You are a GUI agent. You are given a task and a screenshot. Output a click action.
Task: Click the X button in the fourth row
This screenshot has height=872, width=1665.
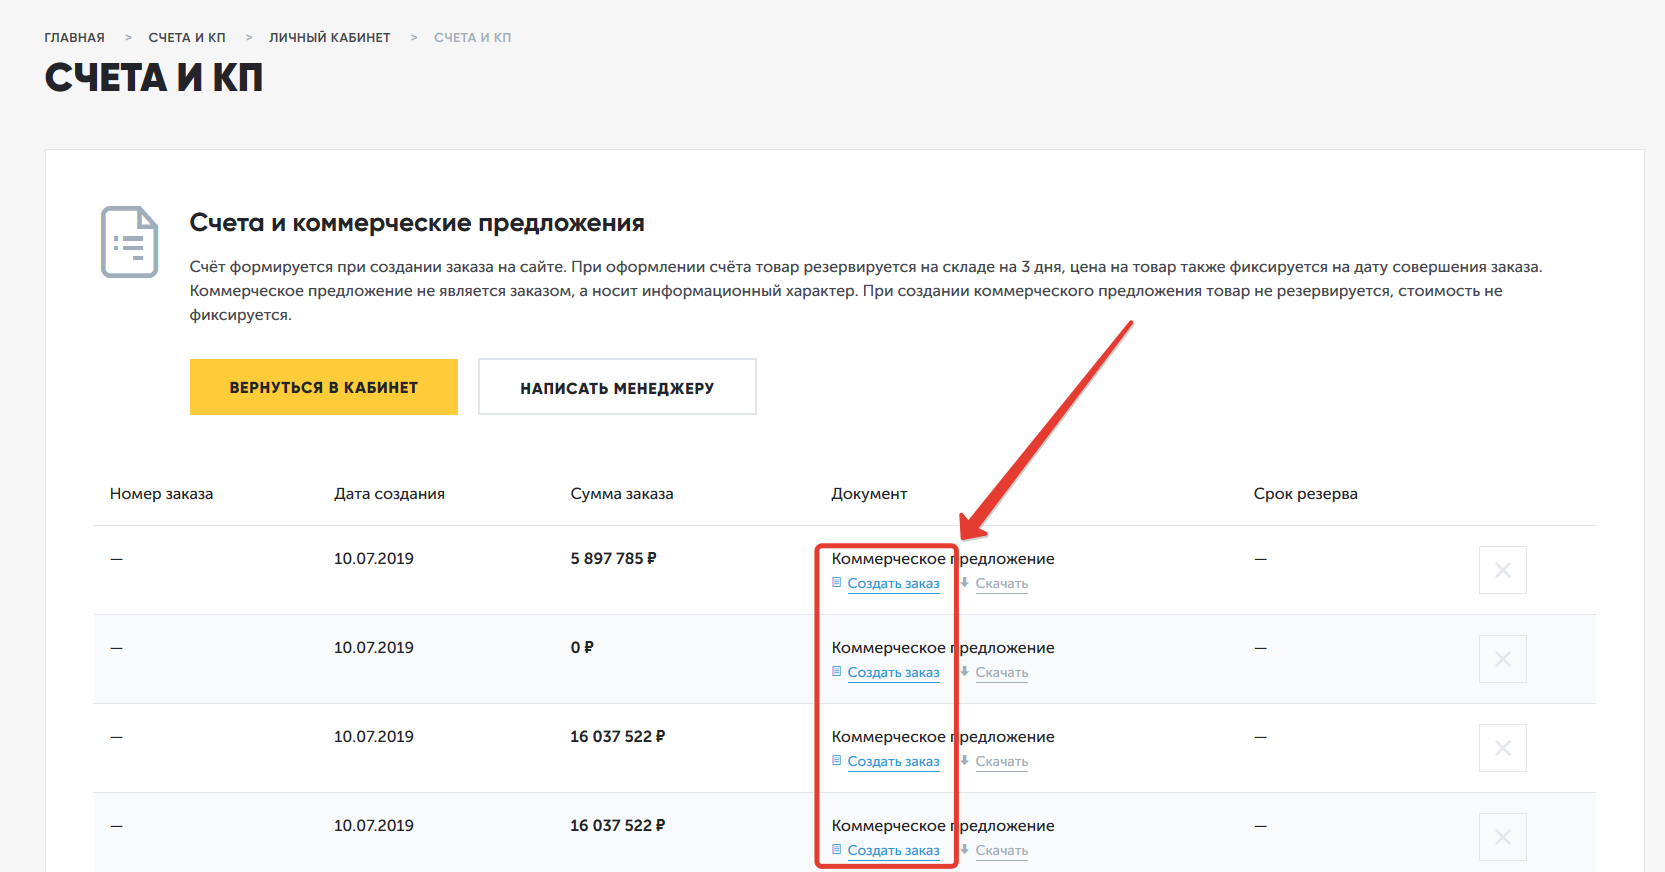coord(1502,837)
